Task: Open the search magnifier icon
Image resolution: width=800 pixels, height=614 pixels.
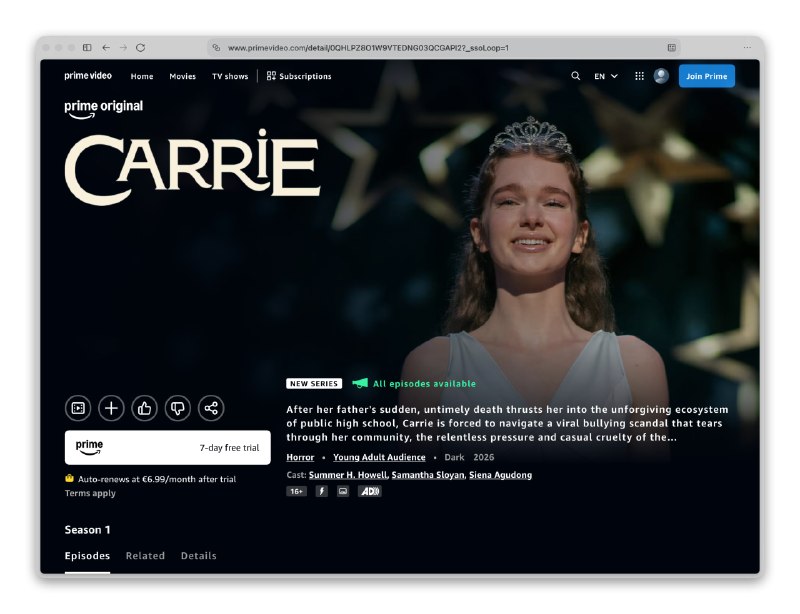Action: tap(576, 76)
